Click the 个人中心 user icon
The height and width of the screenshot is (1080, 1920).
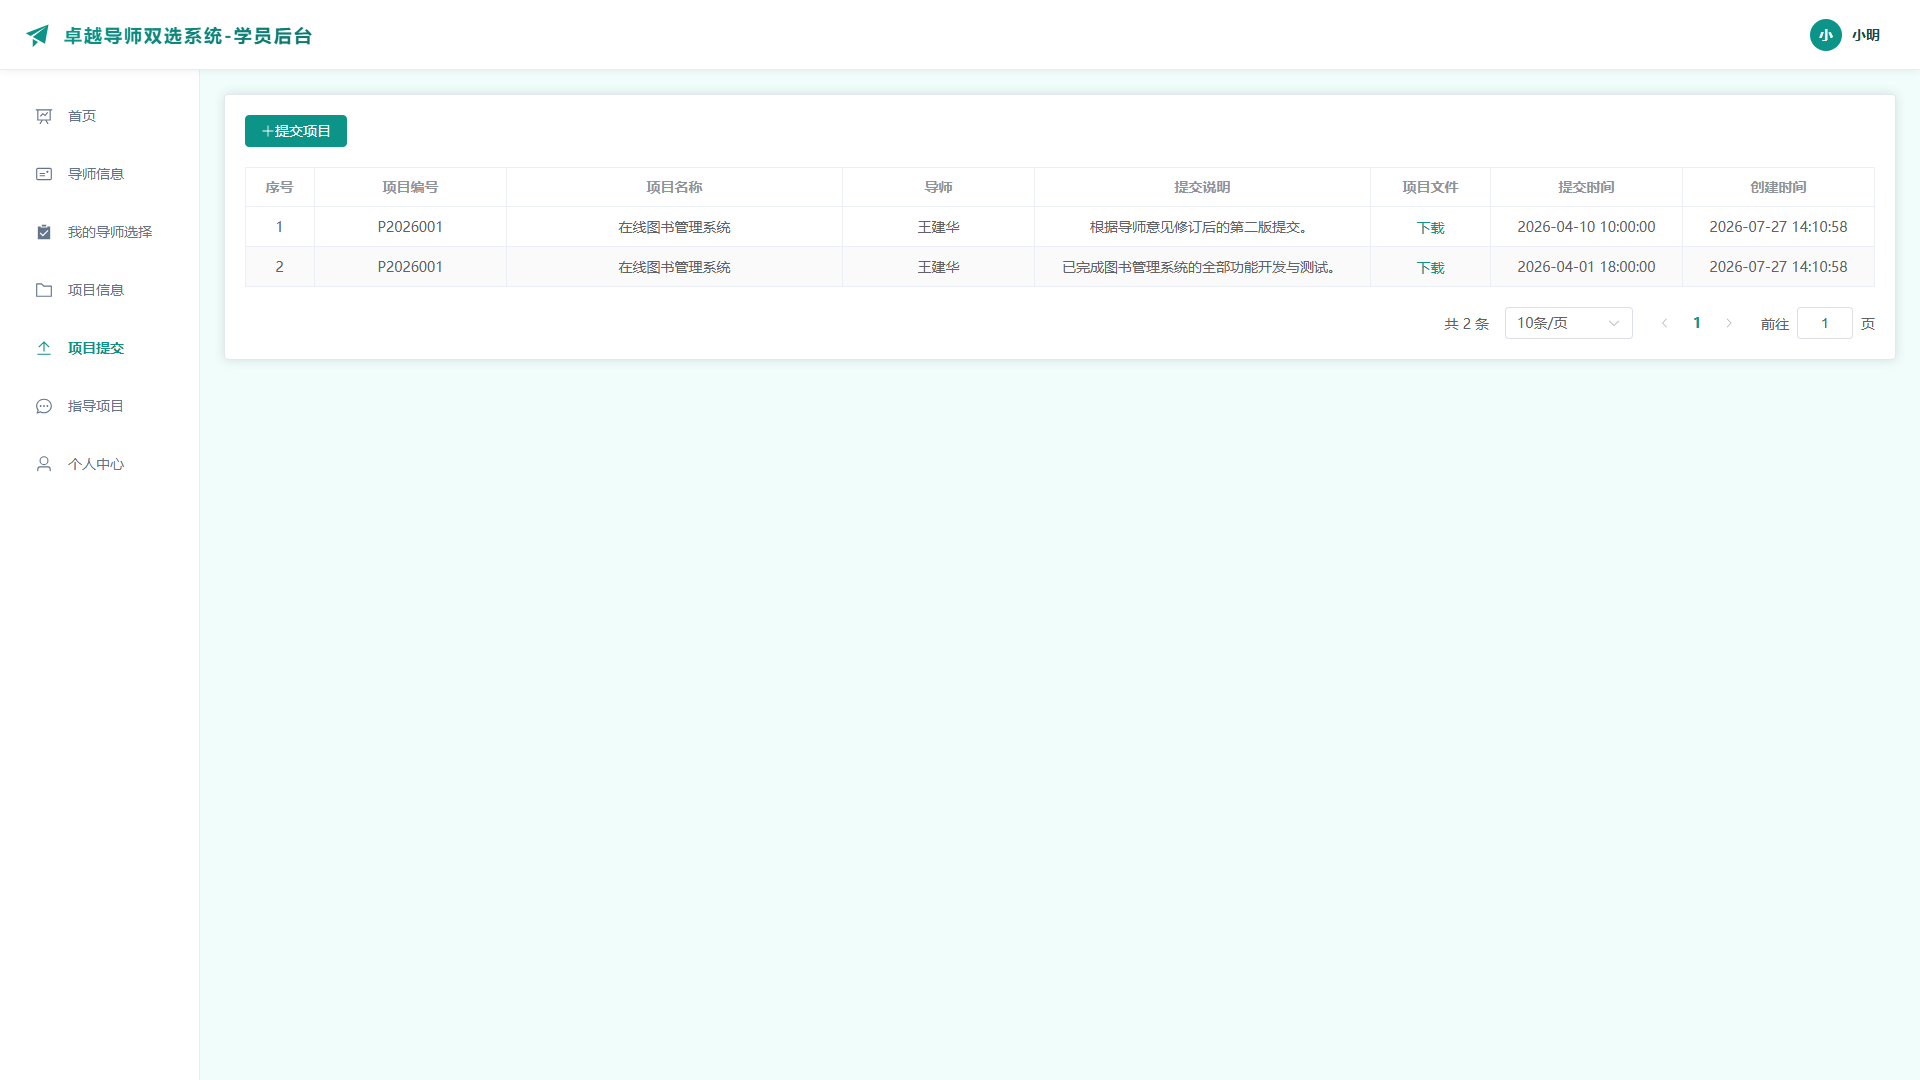click(x=44, y=464)
